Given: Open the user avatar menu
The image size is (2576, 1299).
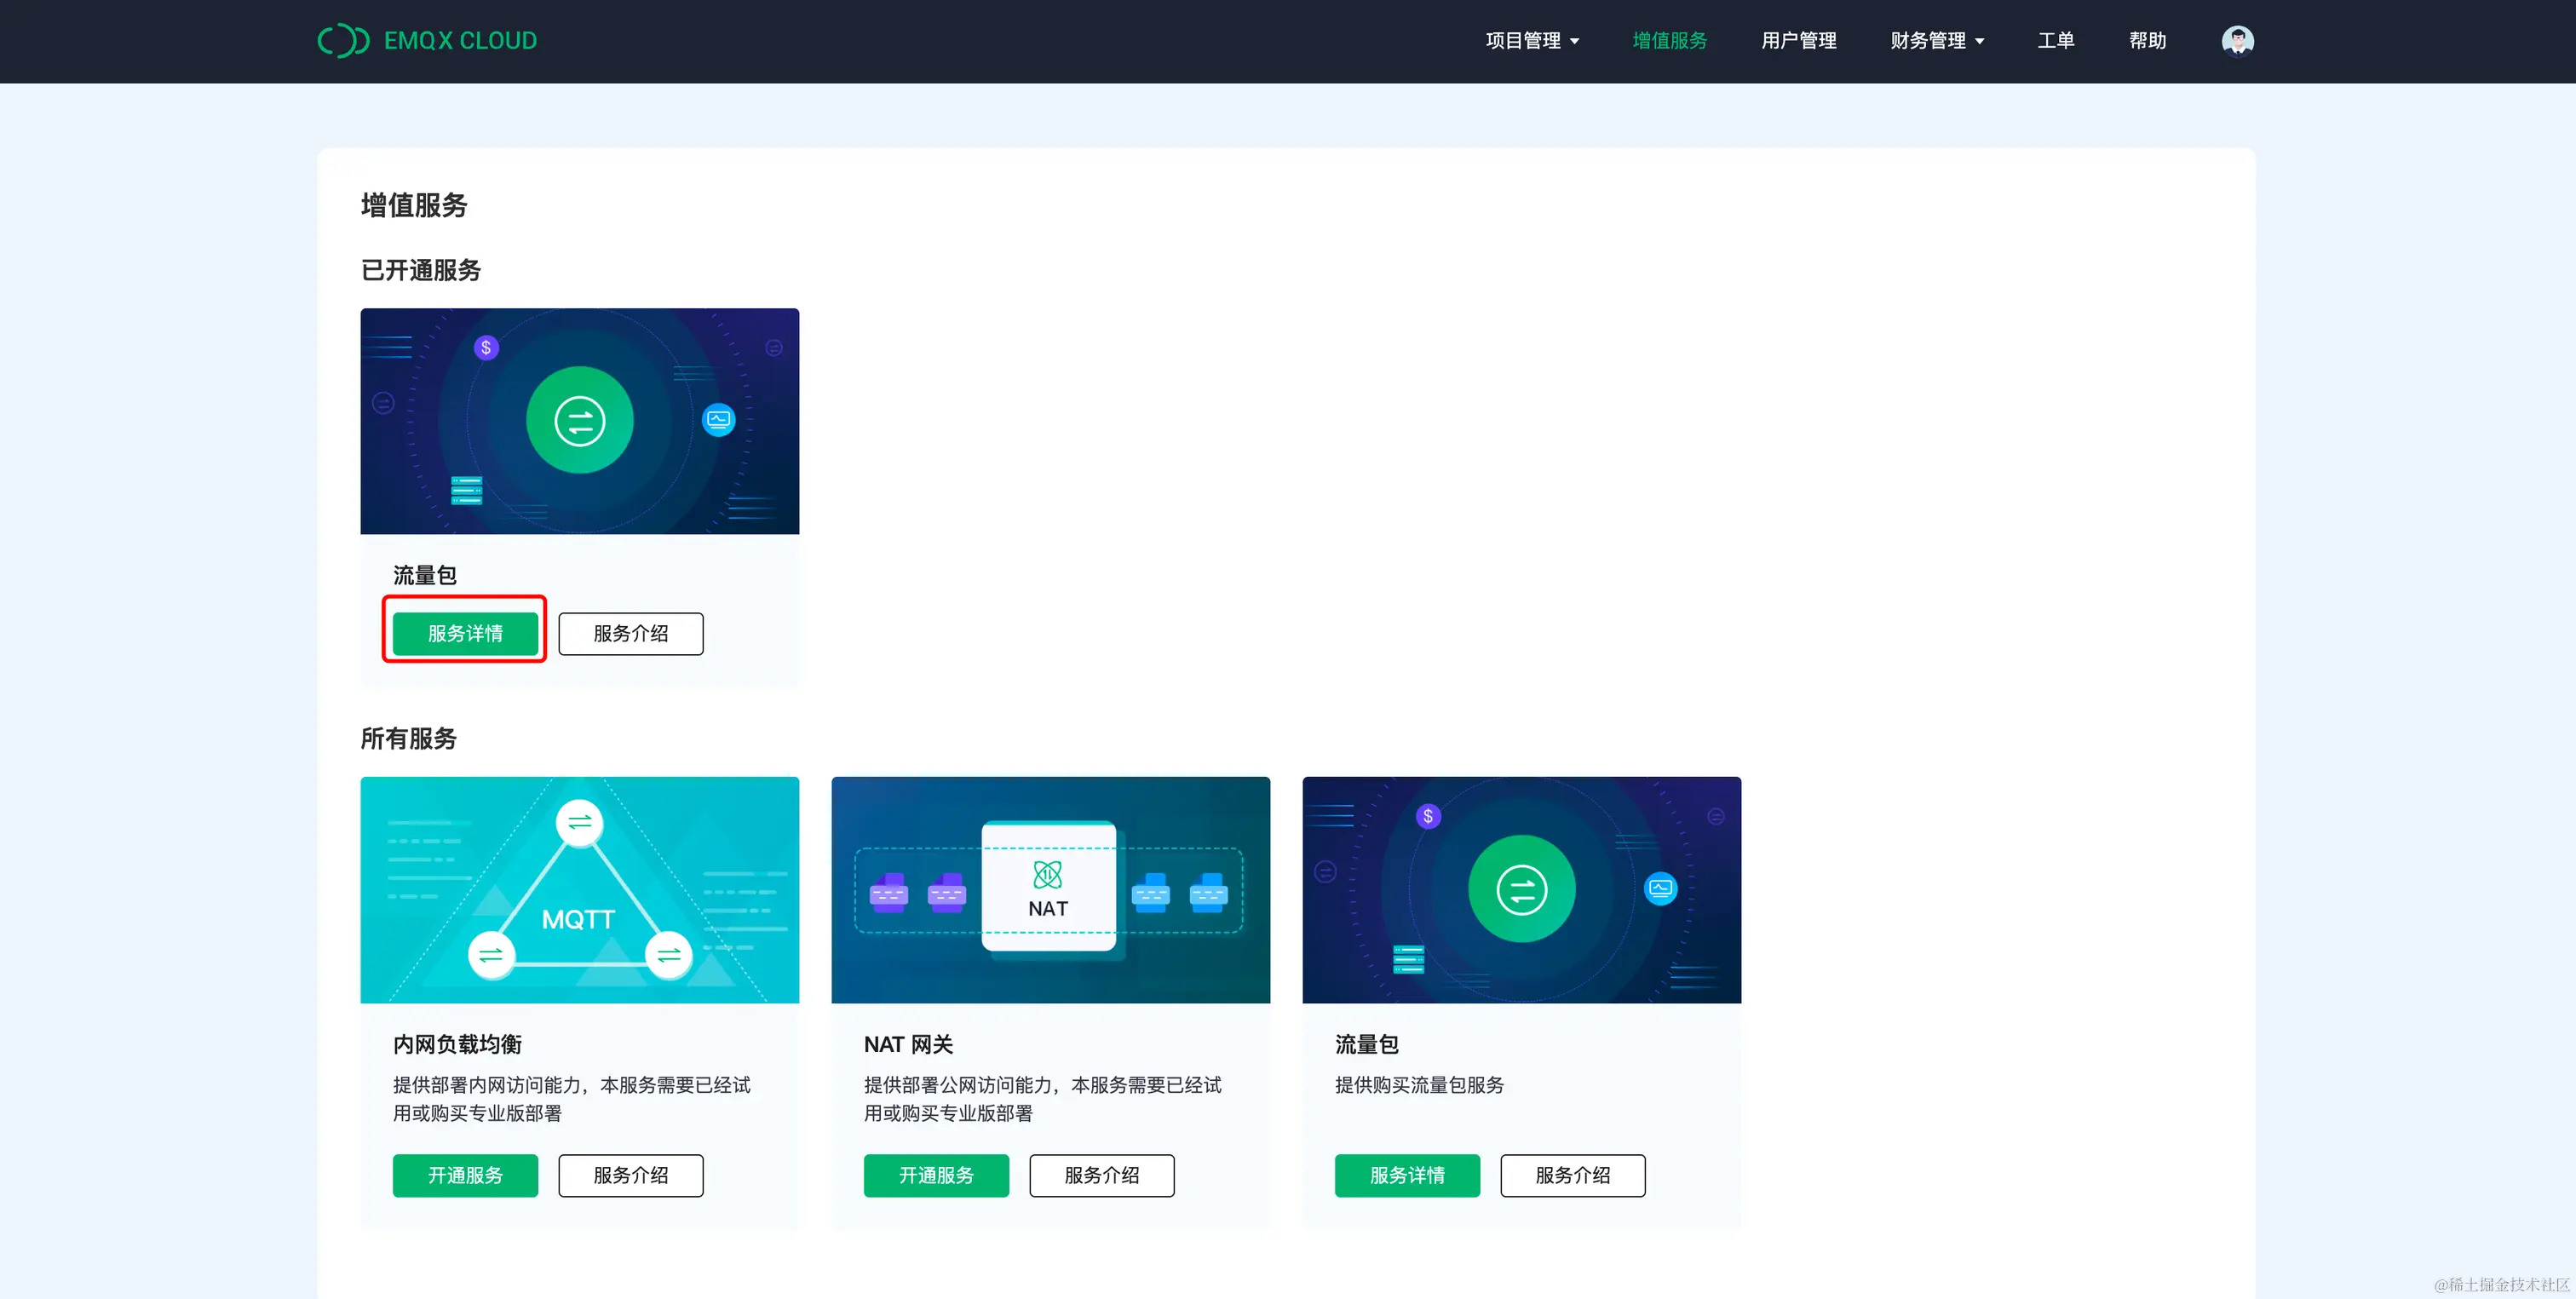Looking at the screenshot, I should [2237, 40].
